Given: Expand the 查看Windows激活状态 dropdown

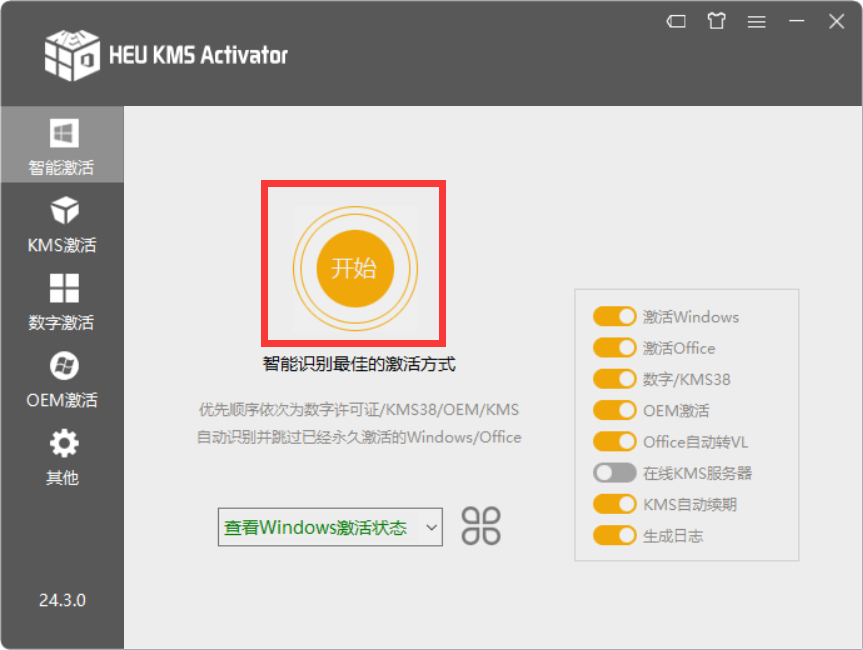Looking at the screenshot, I should click(330, 527).
